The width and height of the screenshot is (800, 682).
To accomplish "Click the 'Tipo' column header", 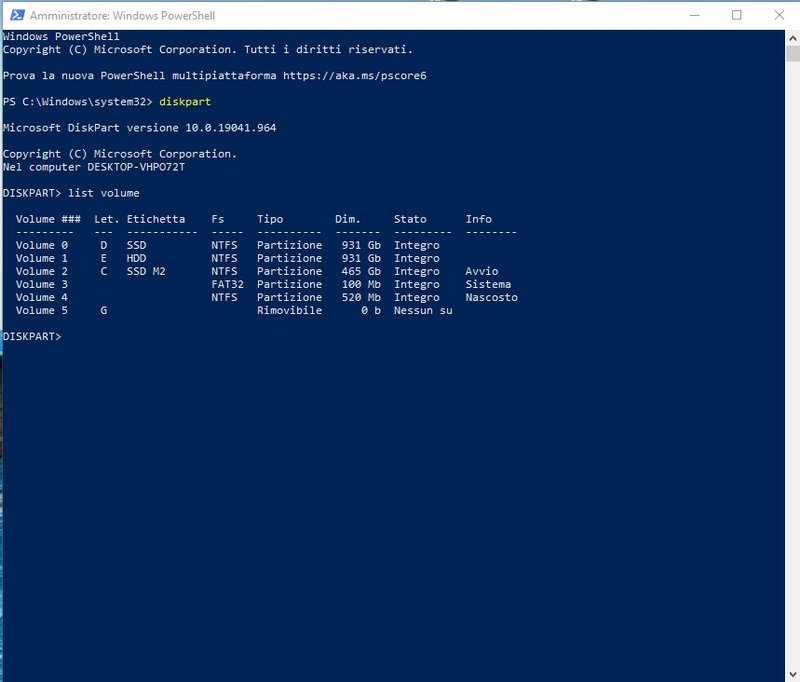I will click(270, 219).
